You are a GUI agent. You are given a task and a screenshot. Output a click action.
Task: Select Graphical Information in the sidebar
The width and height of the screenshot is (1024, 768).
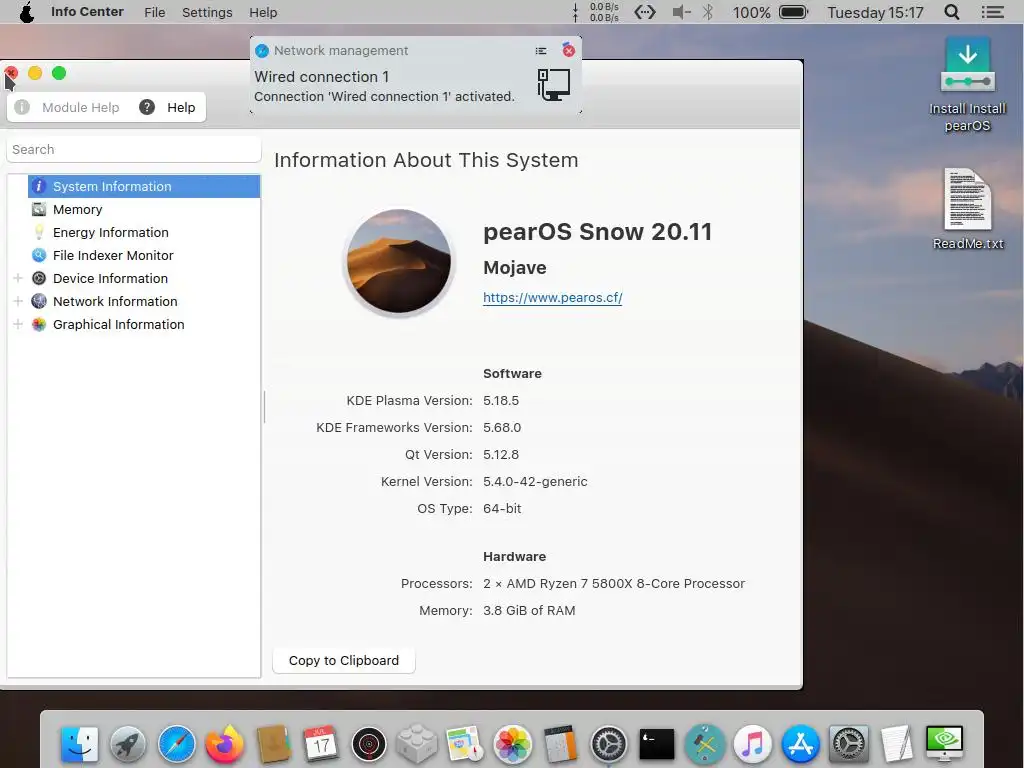tap(144, 324)
